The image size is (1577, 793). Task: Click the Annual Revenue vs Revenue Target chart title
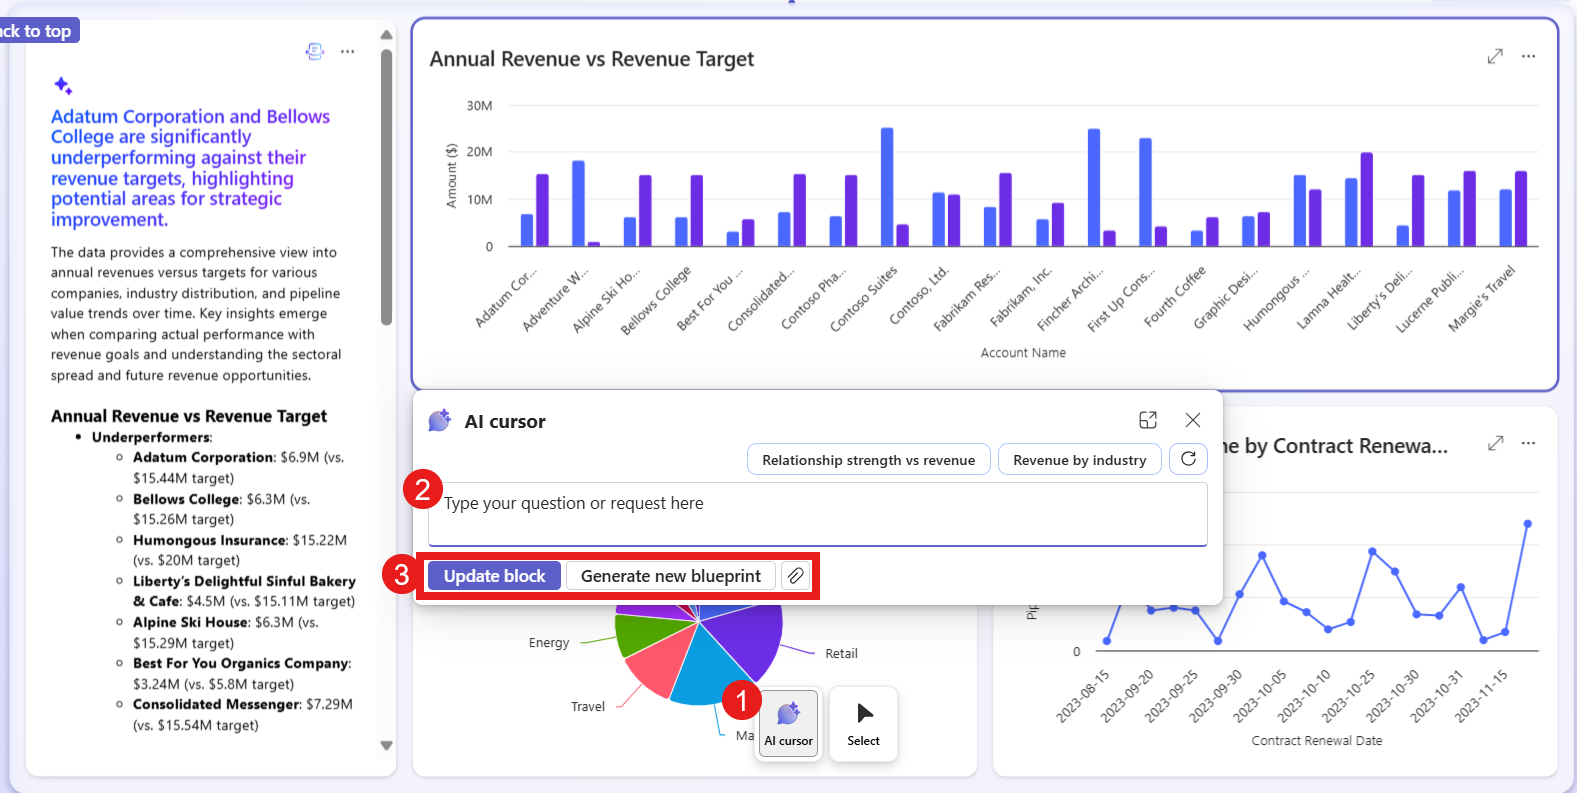(592, 59)
